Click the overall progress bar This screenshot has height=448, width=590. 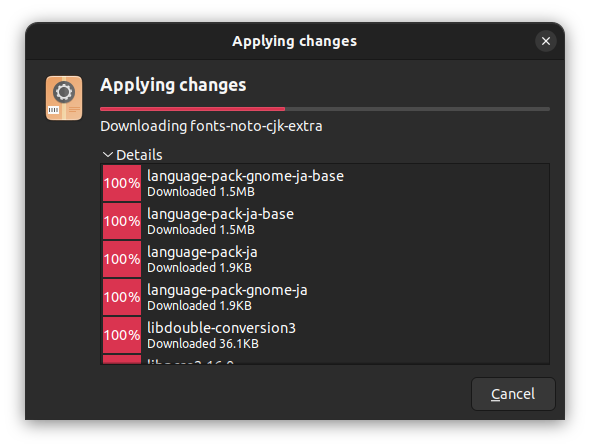pyautogui.click(x=325, y=109)
